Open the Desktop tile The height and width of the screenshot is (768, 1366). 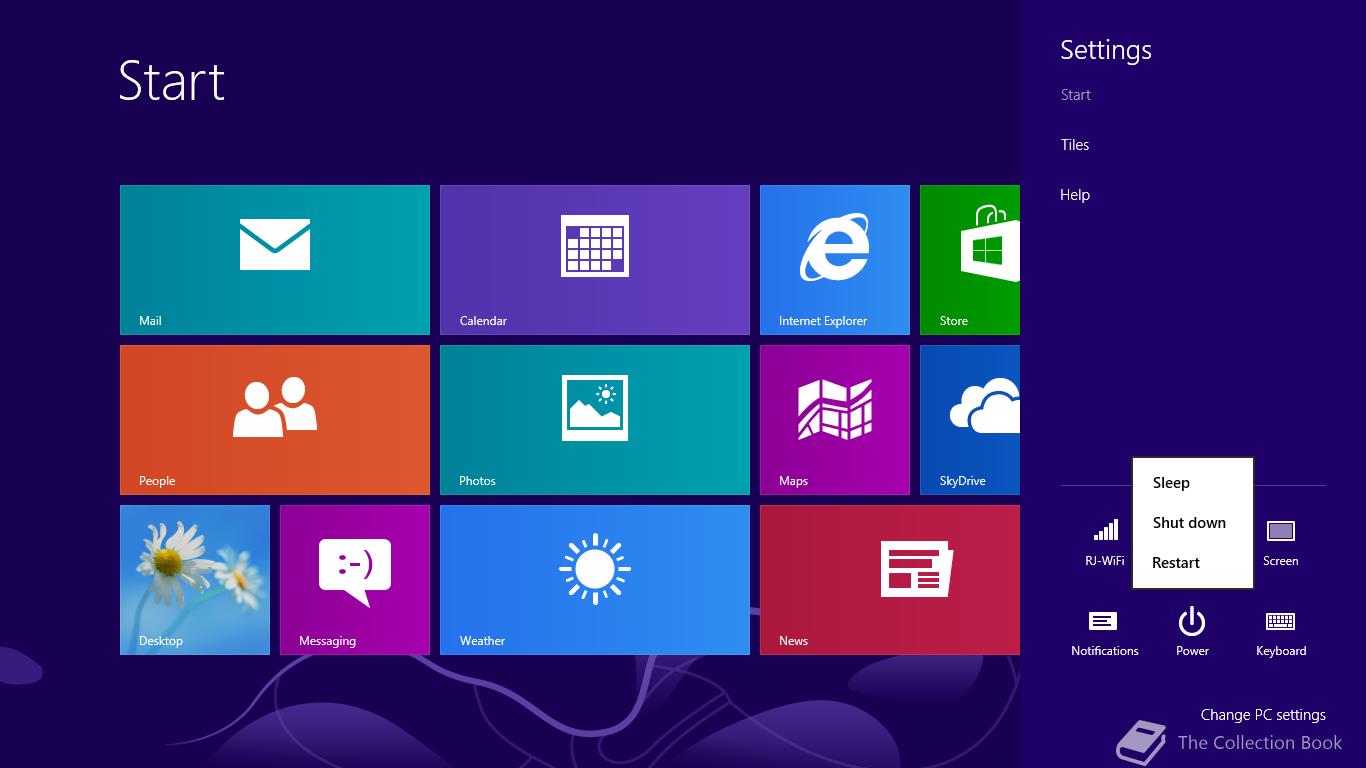(195, 580)
